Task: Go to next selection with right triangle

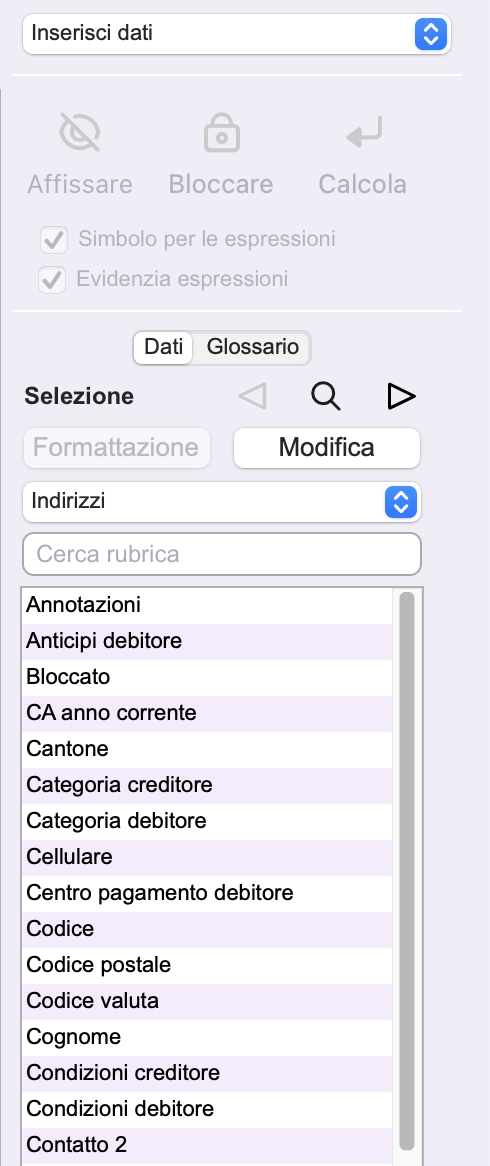Action: 402,396
